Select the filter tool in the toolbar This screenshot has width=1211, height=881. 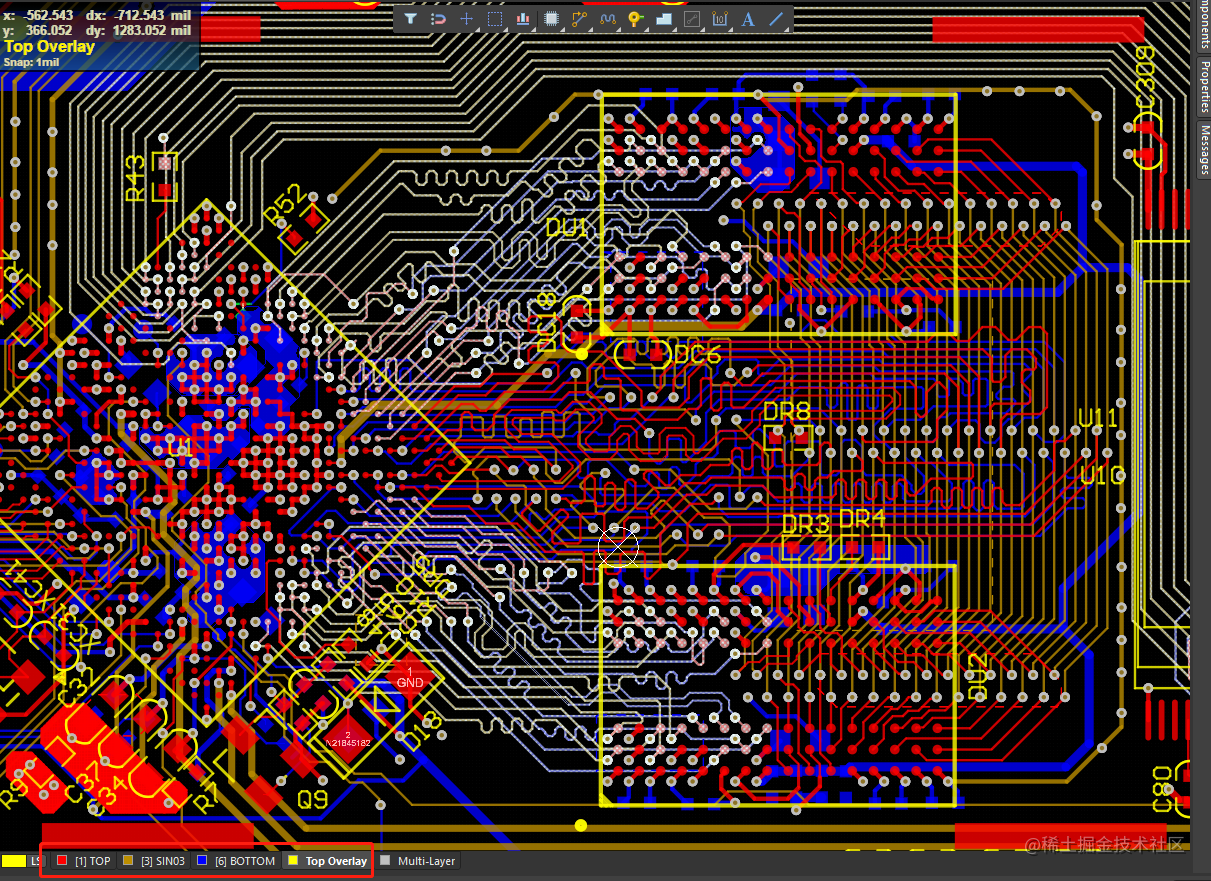pyautogui.click(x=411, y=19)
